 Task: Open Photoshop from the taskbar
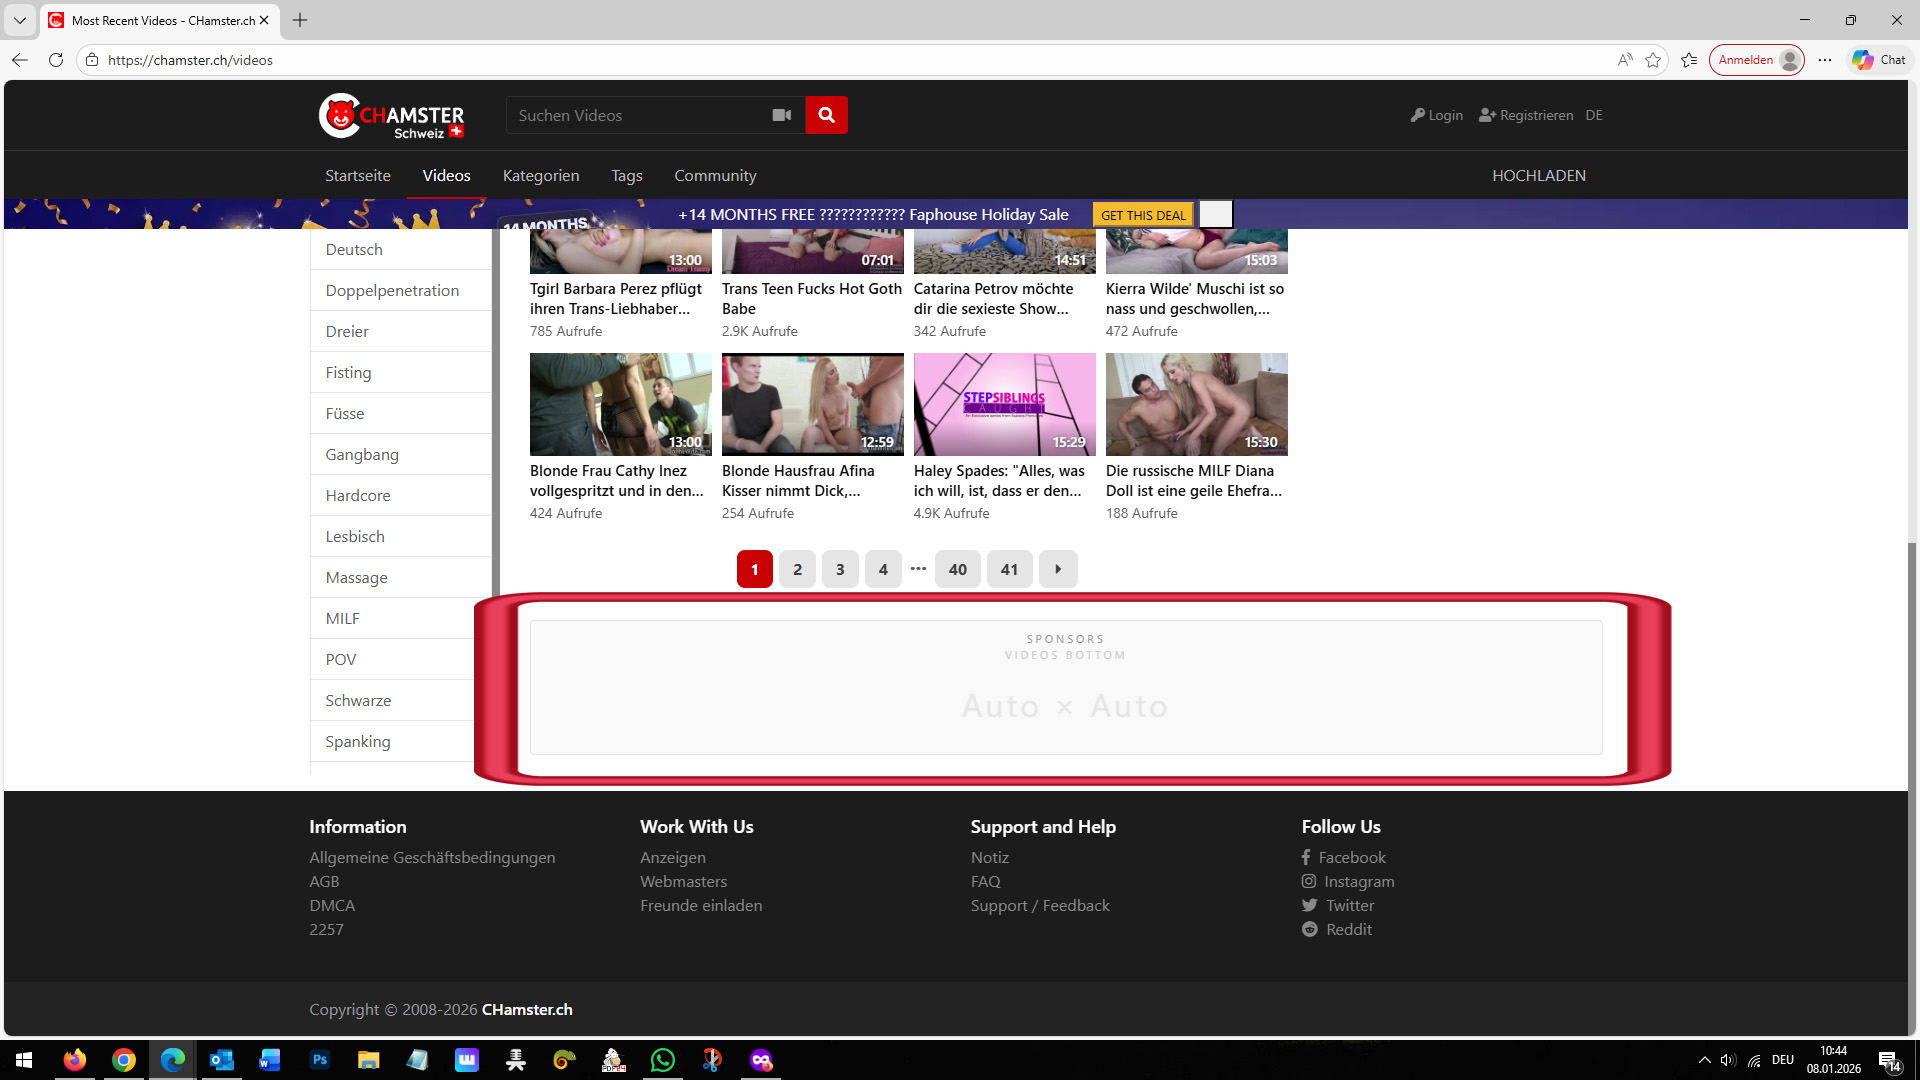click(320, 1060)
